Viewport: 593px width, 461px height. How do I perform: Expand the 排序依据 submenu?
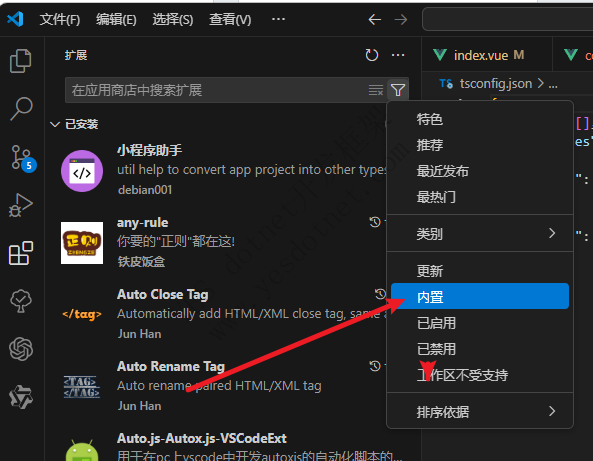(480, 411)
